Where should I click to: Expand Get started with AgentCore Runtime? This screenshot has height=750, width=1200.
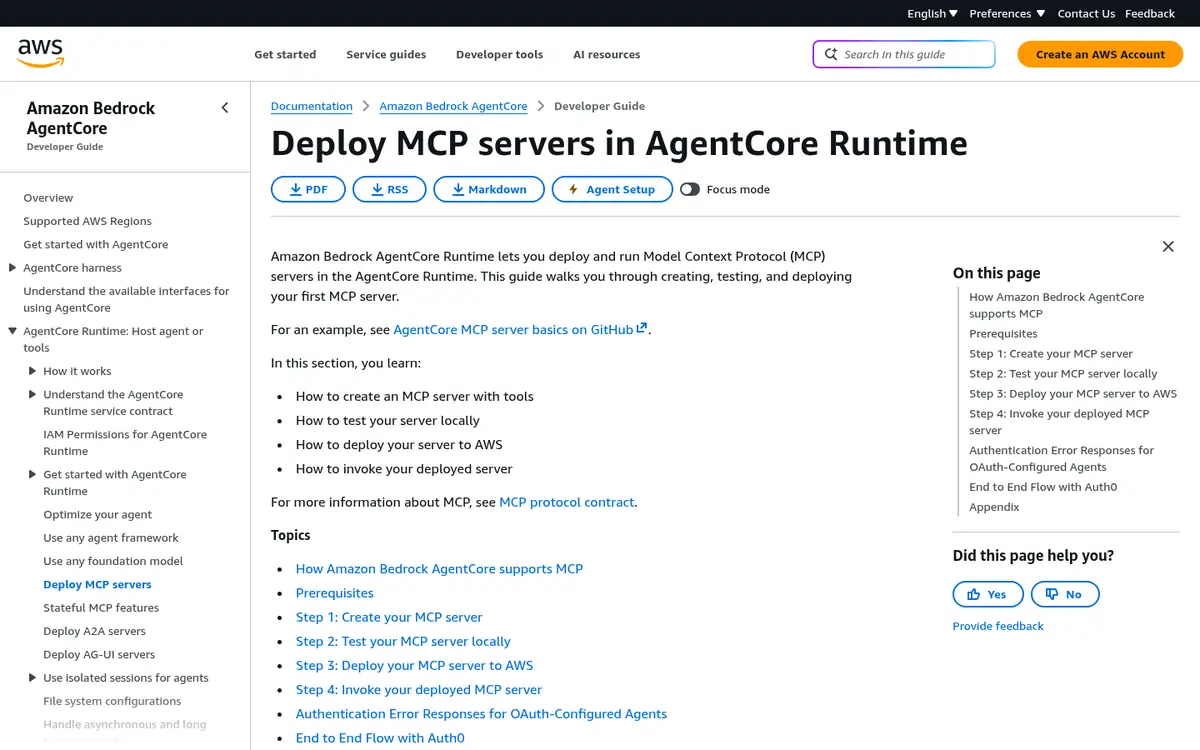pyautogui.click(x=32, y=474)
